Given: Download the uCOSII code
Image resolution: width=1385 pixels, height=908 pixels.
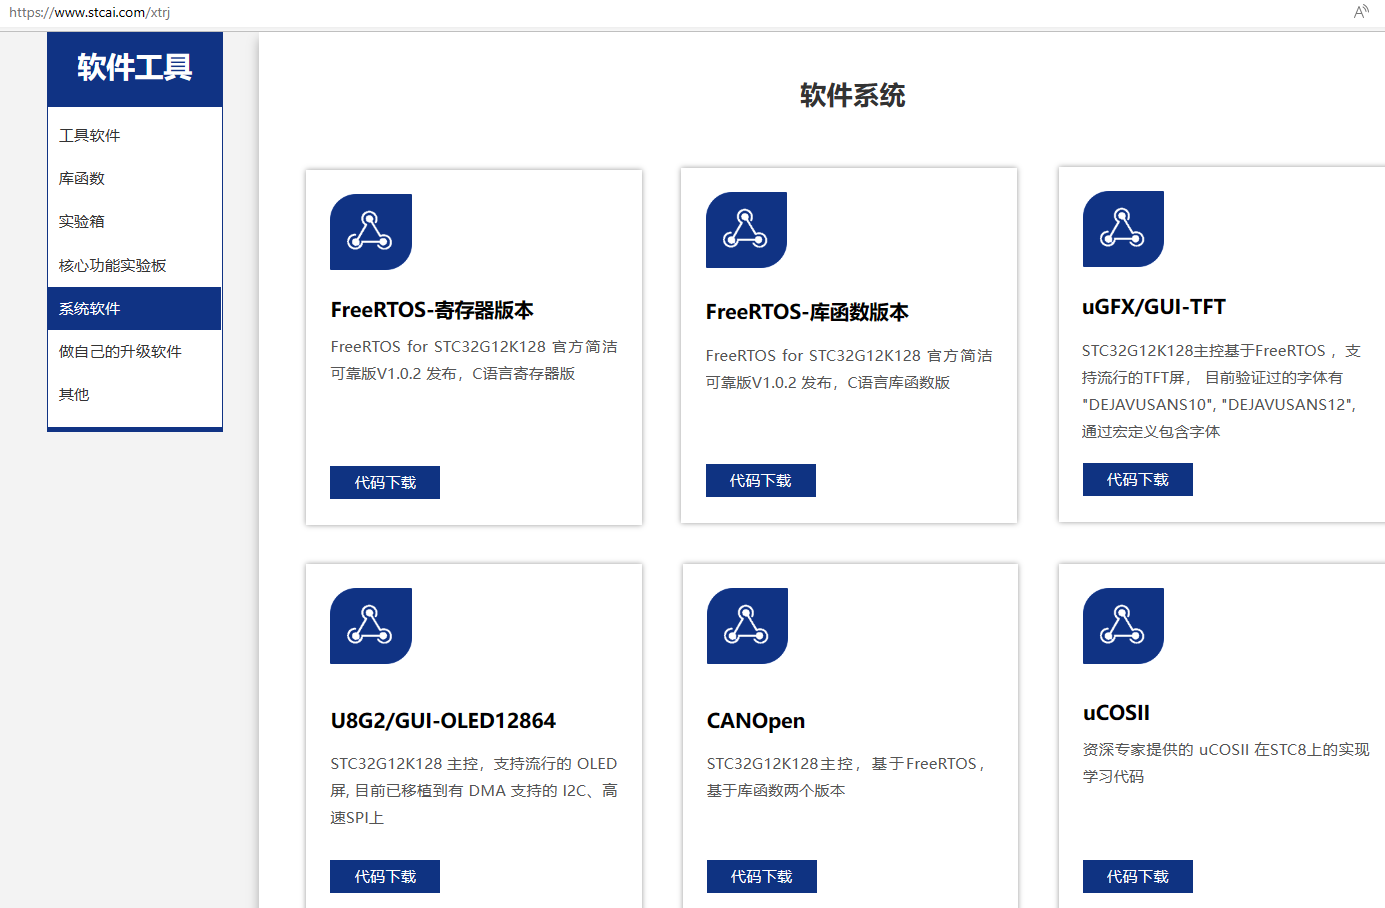Looking at the screenshot, I should pos(1138,876).
